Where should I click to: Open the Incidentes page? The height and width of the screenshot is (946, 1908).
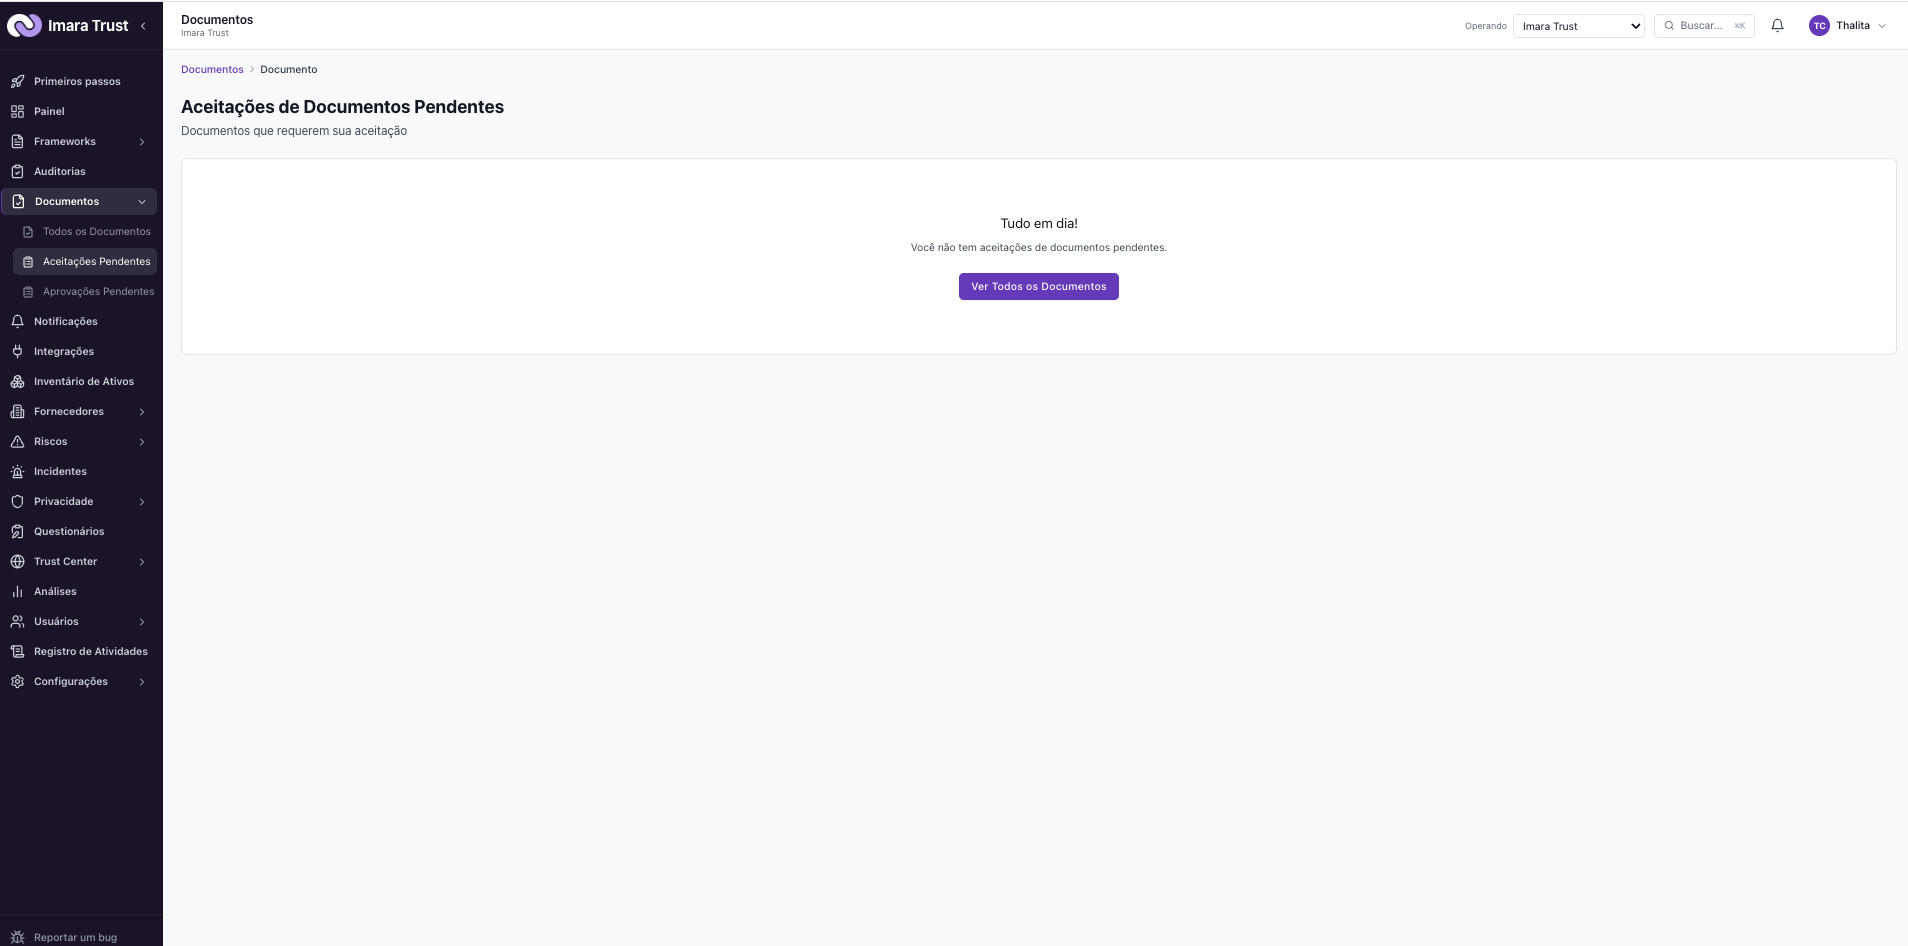click(x=79, y=471)
